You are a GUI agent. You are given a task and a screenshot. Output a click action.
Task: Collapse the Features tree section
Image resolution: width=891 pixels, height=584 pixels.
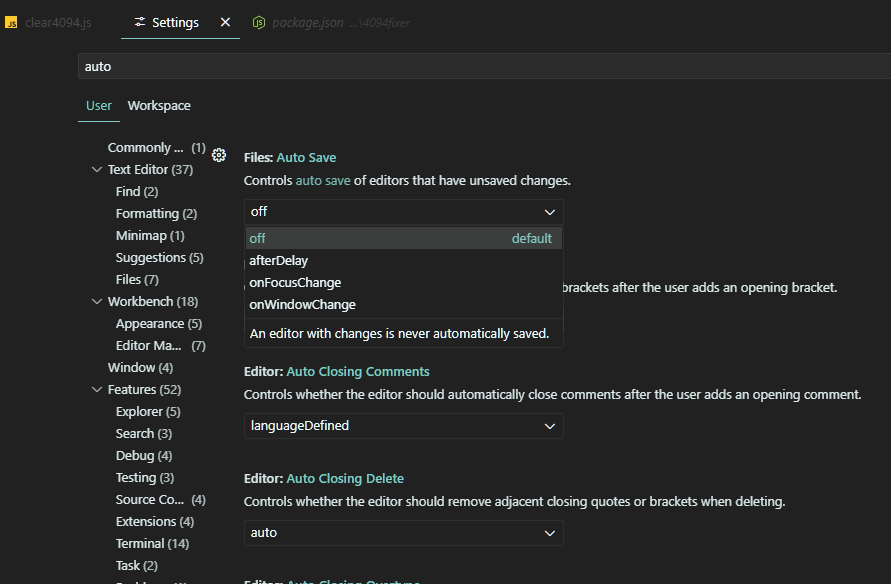pos(97,390)
